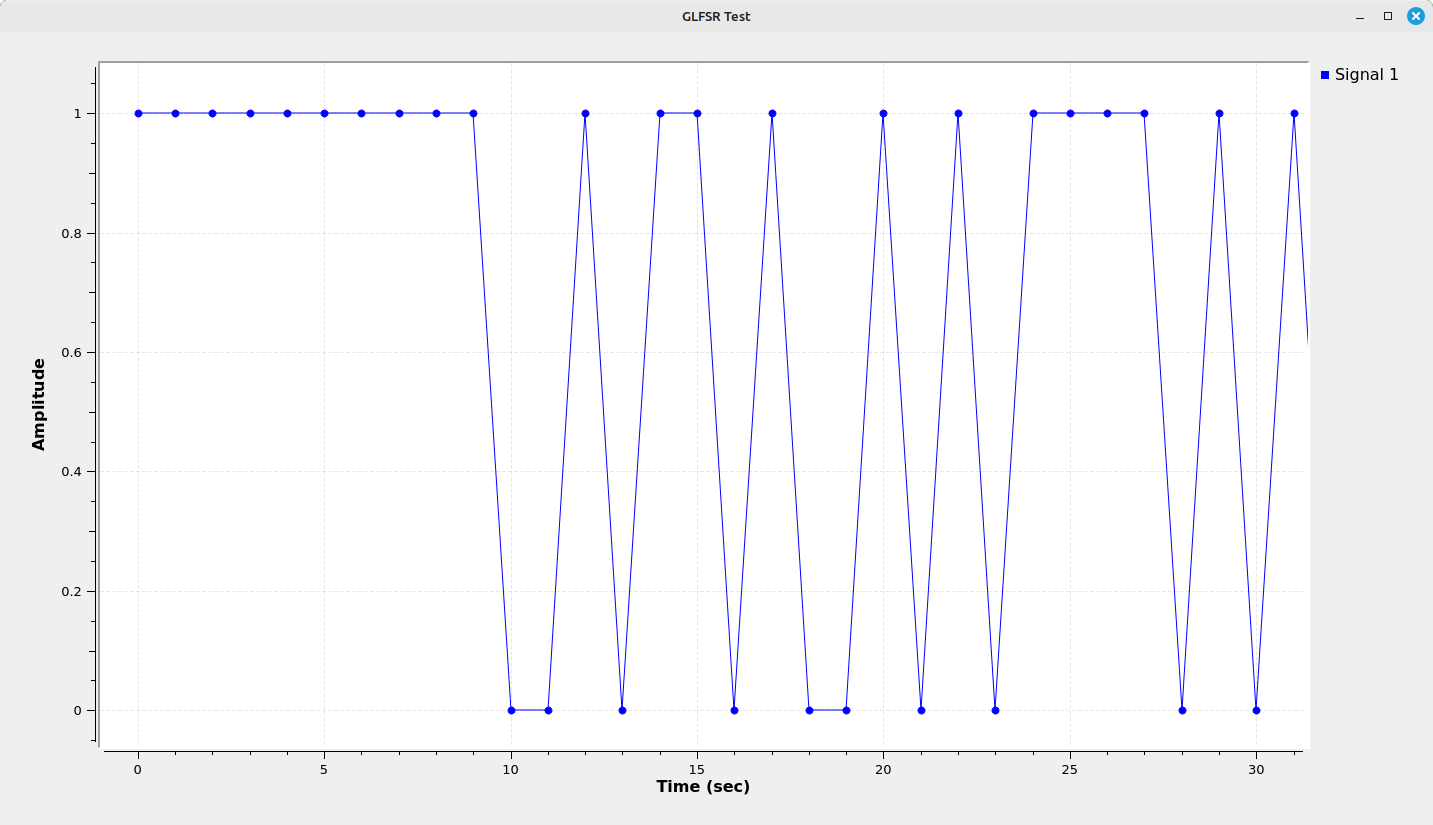1433x825 pixels.
Task: Minimize the GLFSR Test window
Action: tap(1359, 16)
